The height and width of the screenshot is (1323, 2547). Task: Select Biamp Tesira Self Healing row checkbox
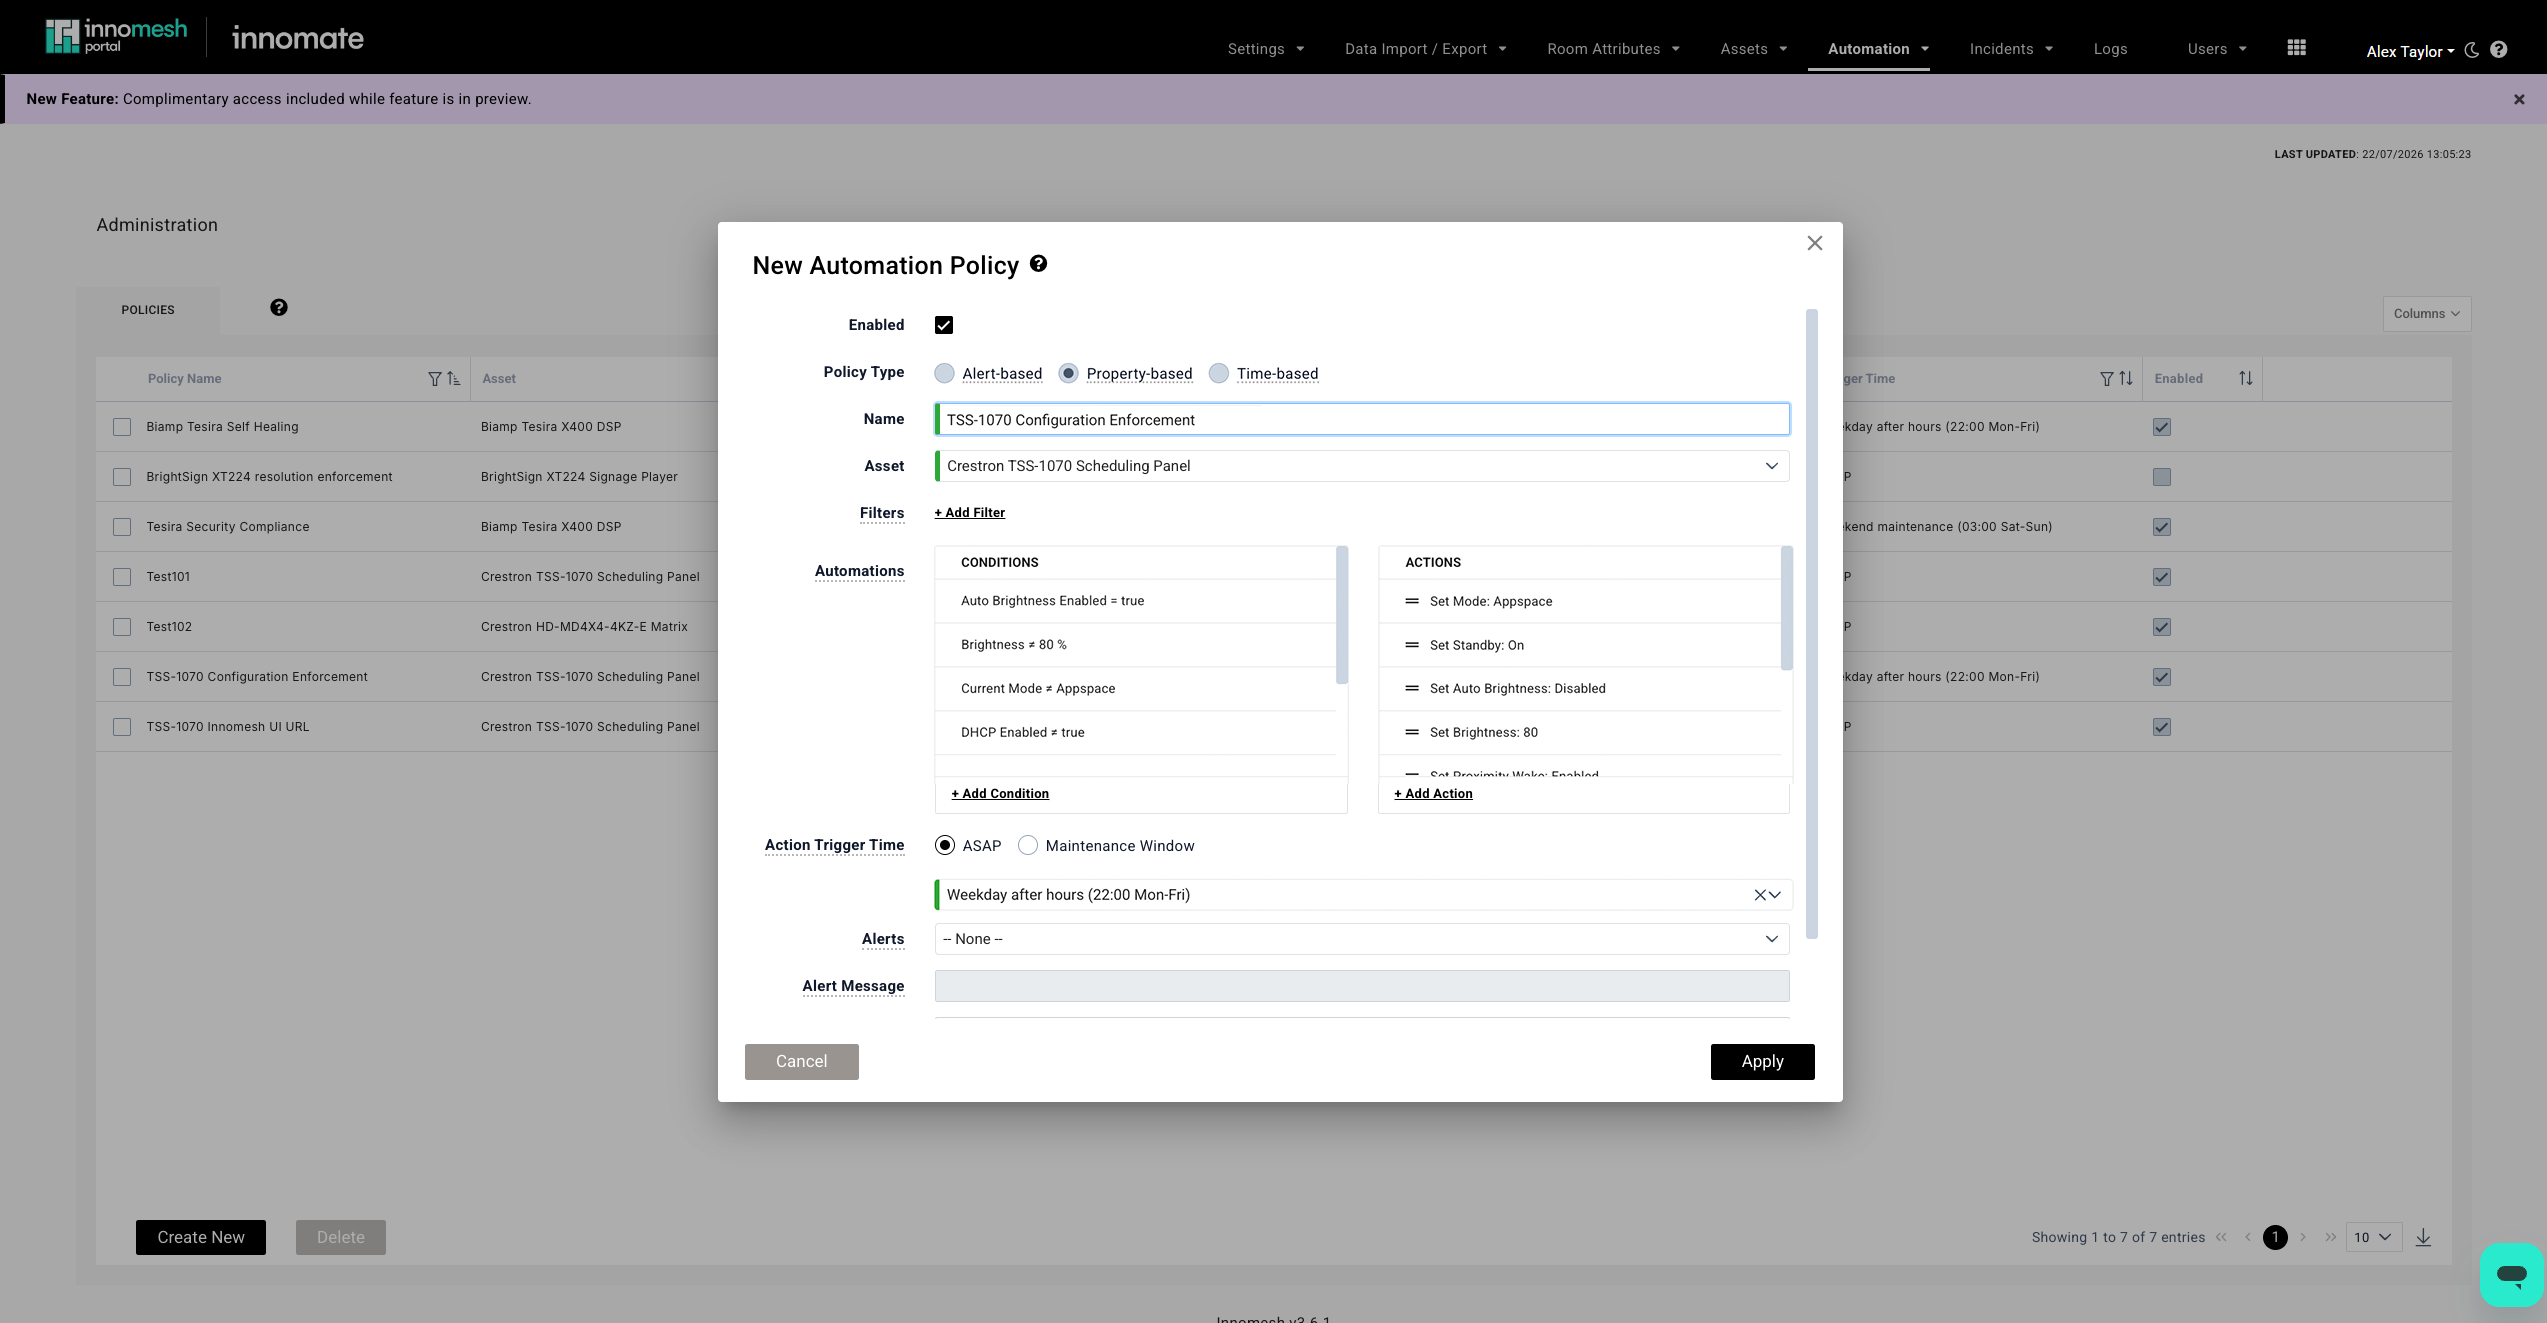coord(122,427)
